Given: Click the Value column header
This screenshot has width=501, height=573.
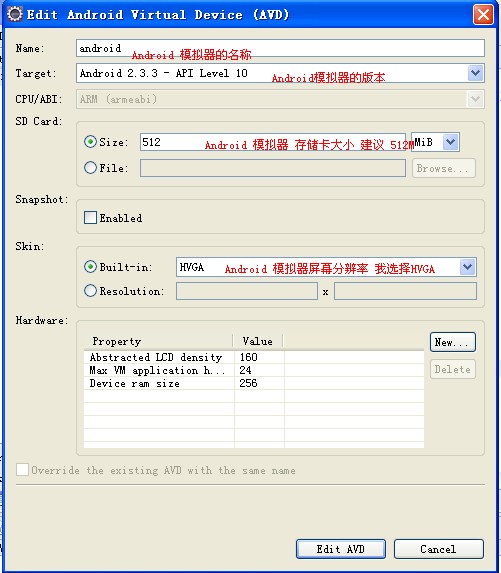Looking at the screenshot, I should click(258, 341).
